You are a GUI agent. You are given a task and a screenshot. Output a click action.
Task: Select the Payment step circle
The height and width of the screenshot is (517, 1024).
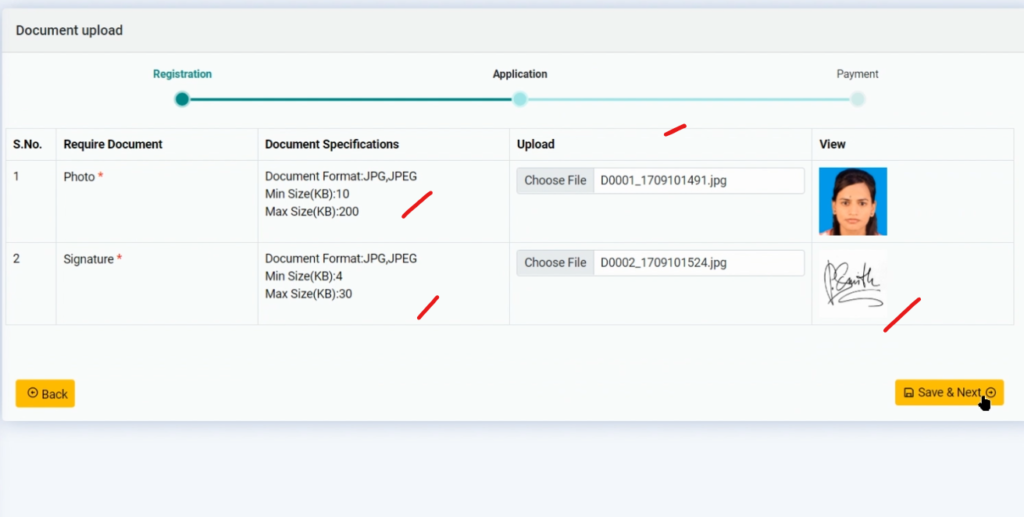[858, 99]
